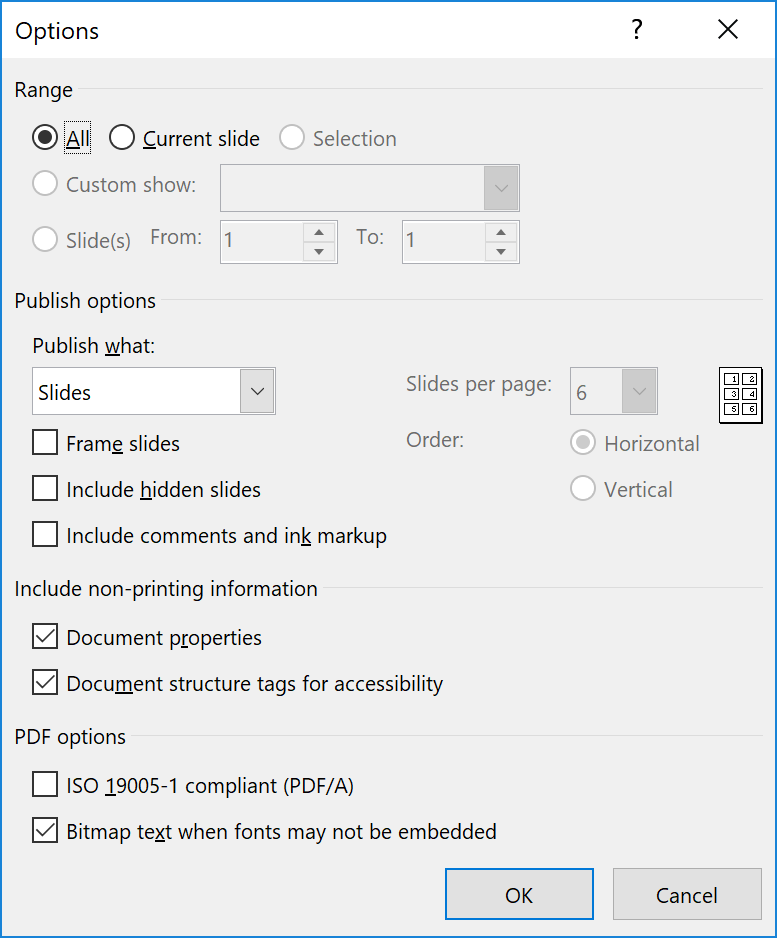
Task: Increase the To slide number with up arrow
Action: (x=500, y=232)
